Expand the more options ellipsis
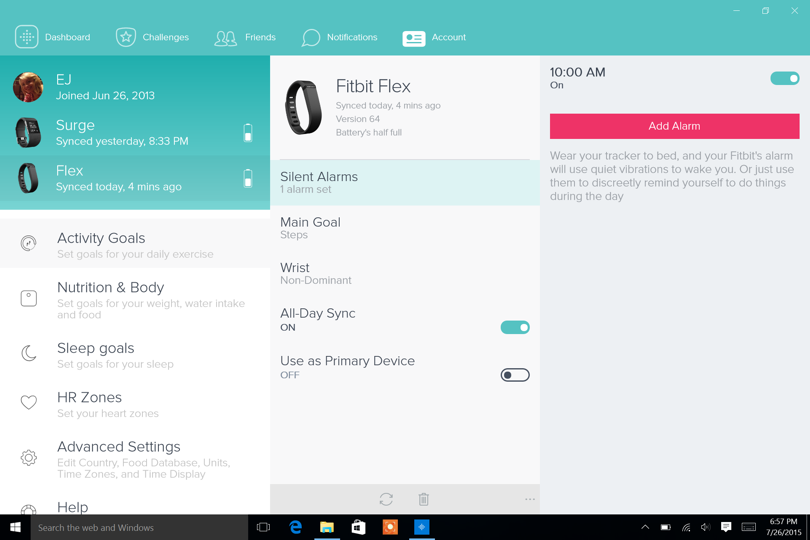This screenshot has height=540, width=810. tap(530, 499)
